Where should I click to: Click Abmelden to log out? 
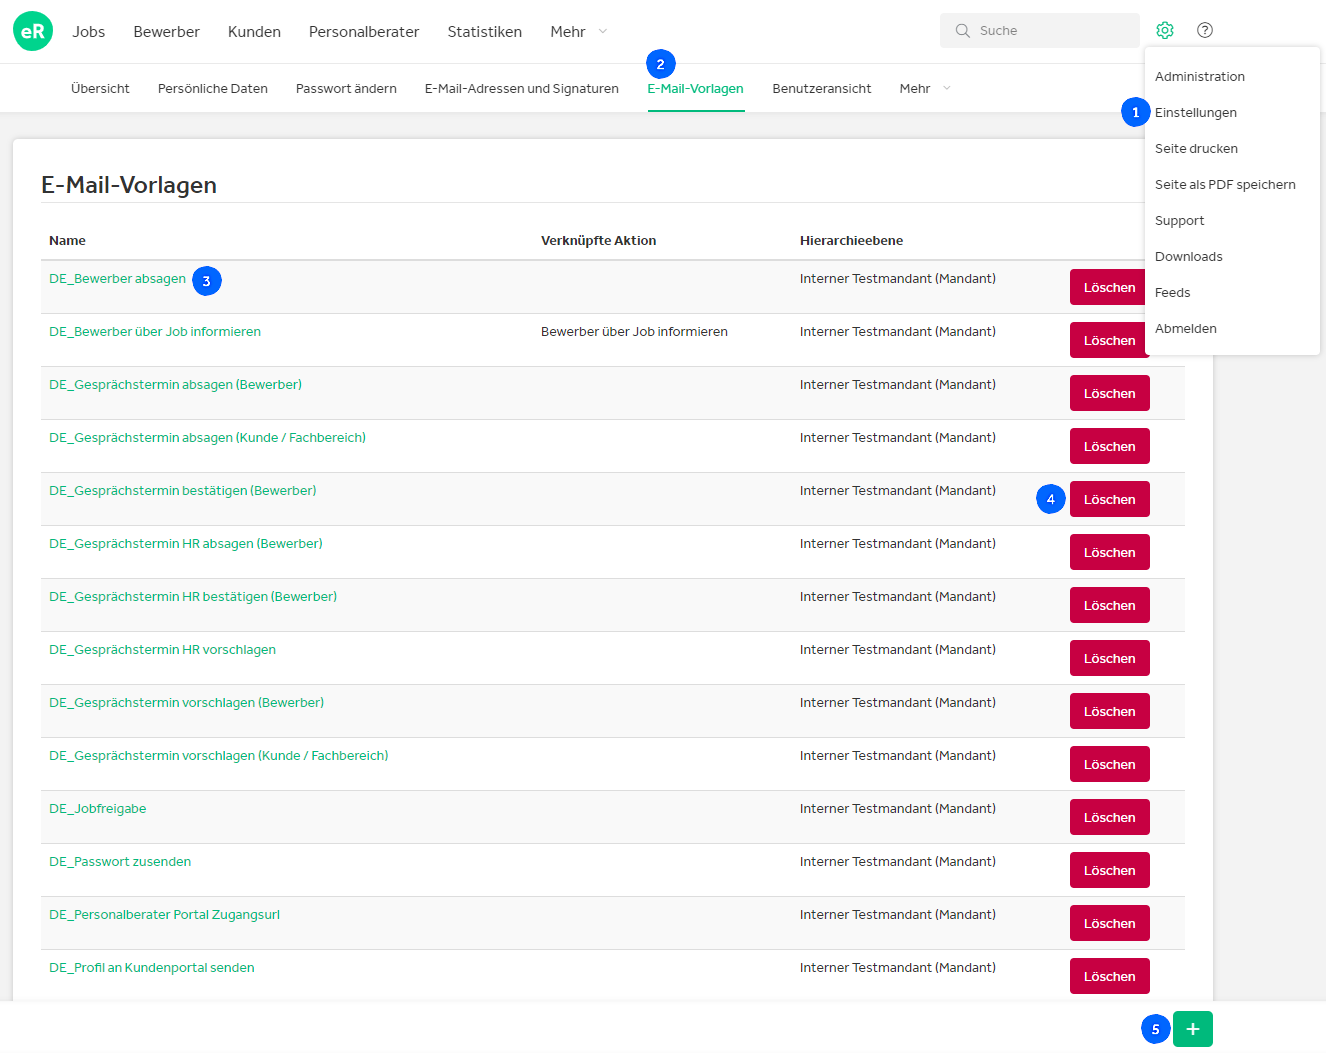(1186, 329)
